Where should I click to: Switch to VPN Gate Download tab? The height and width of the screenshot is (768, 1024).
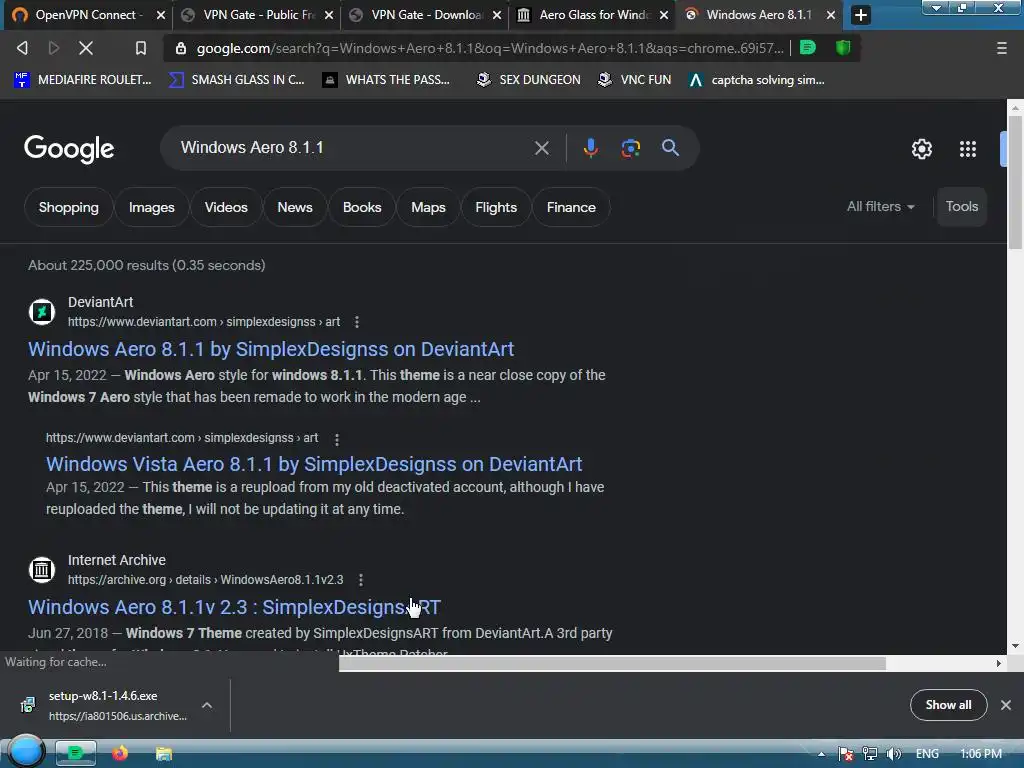(424, 15)
